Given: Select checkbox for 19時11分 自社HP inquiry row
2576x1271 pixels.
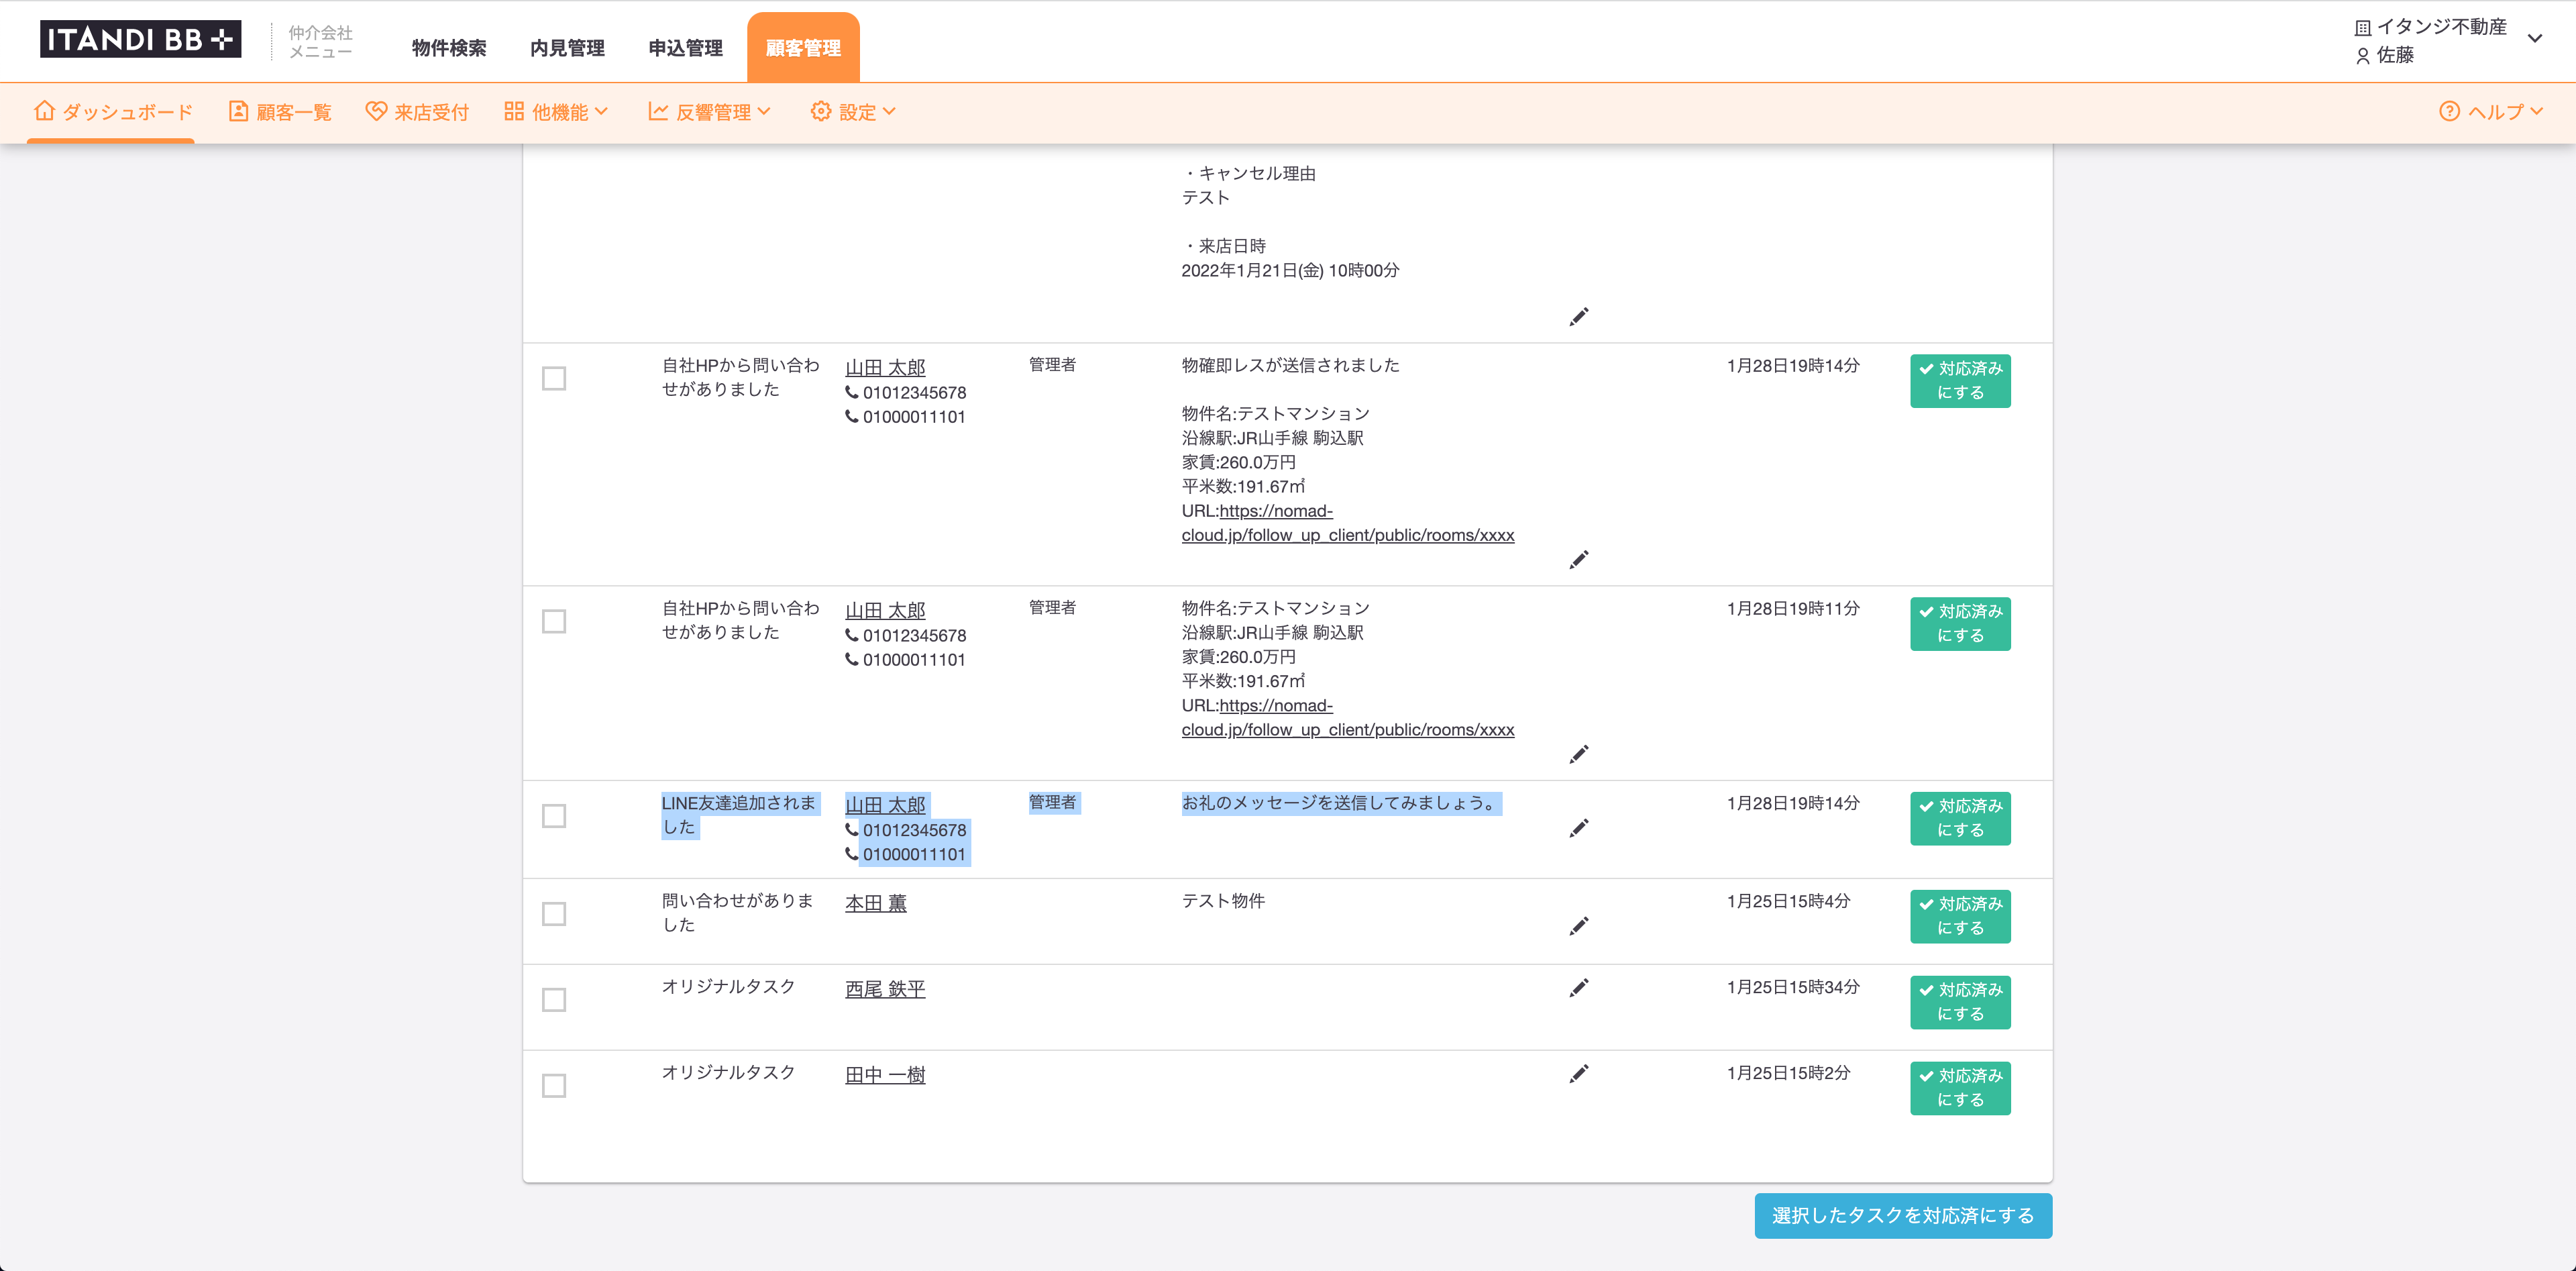Looking at the screenshot, I should point(554,621).
